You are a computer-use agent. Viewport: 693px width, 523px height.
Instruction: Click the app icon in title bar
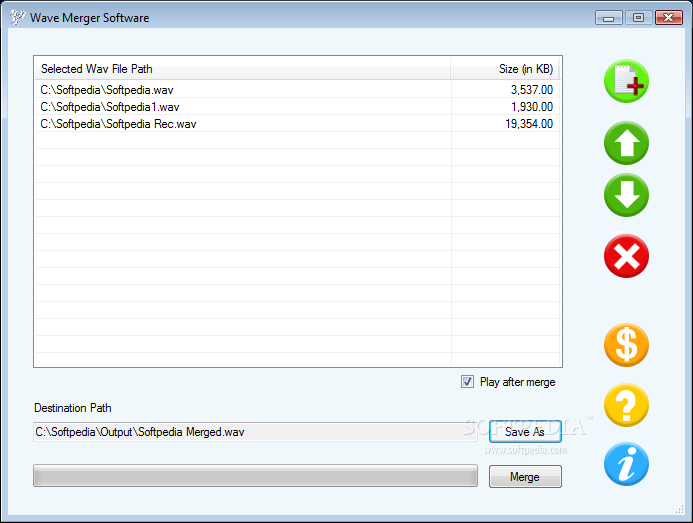click(x=17, y=17)
